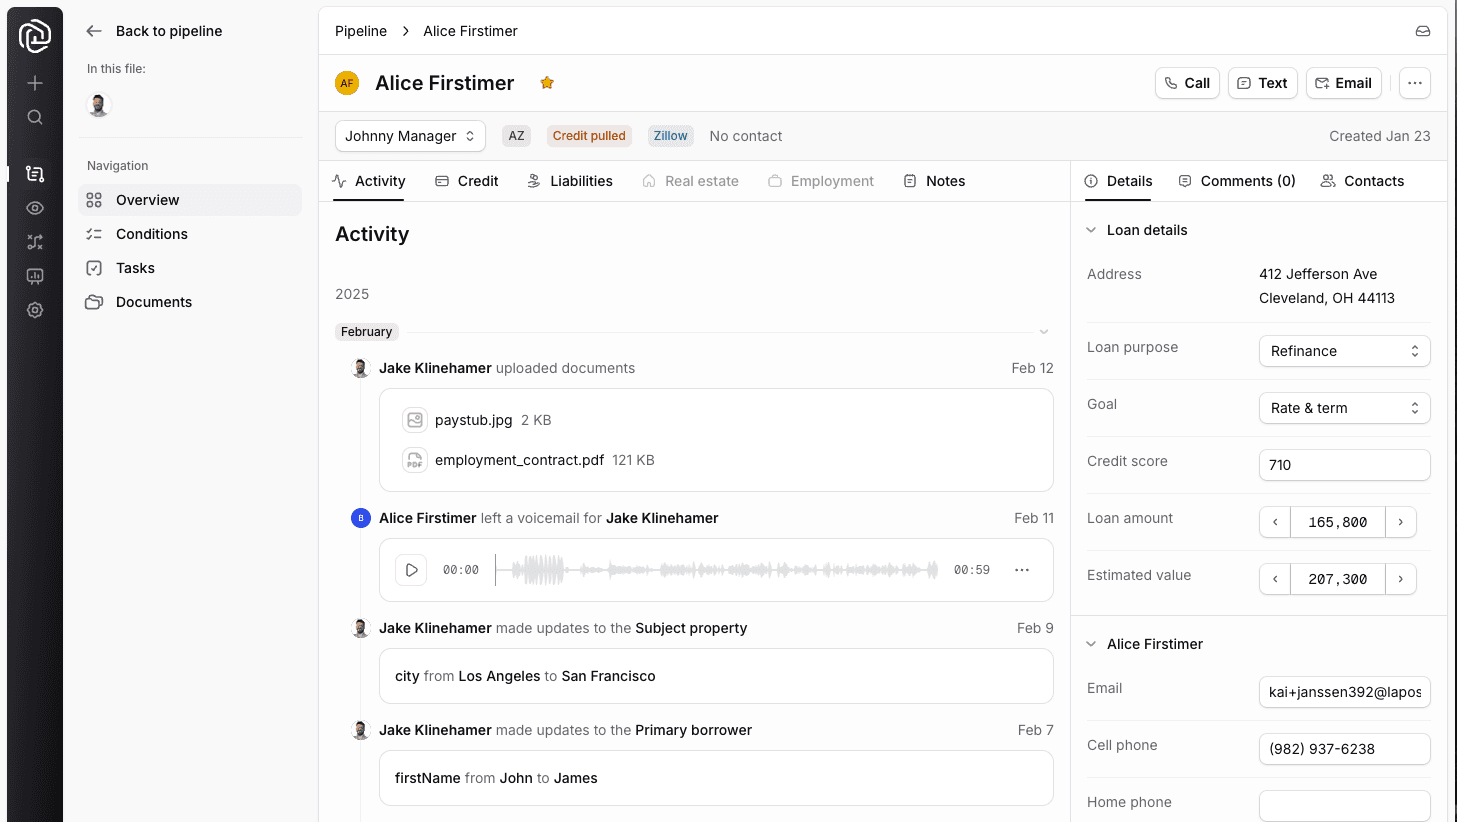Click the voicemail waveform to seek
1457x822 pixels.
[720, 569]
